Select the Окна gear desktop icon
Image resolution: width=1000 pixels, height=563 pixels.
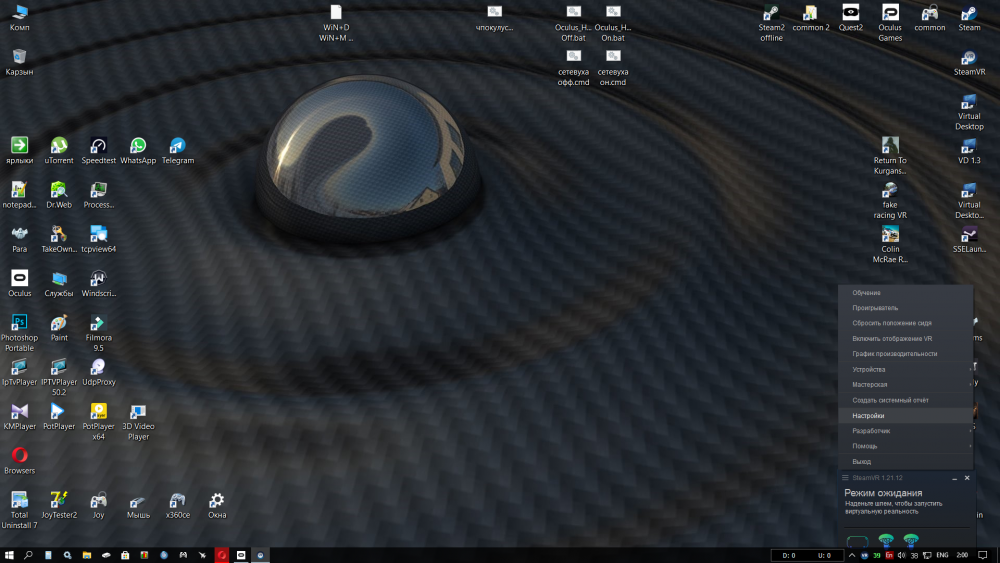click(217, 505)
